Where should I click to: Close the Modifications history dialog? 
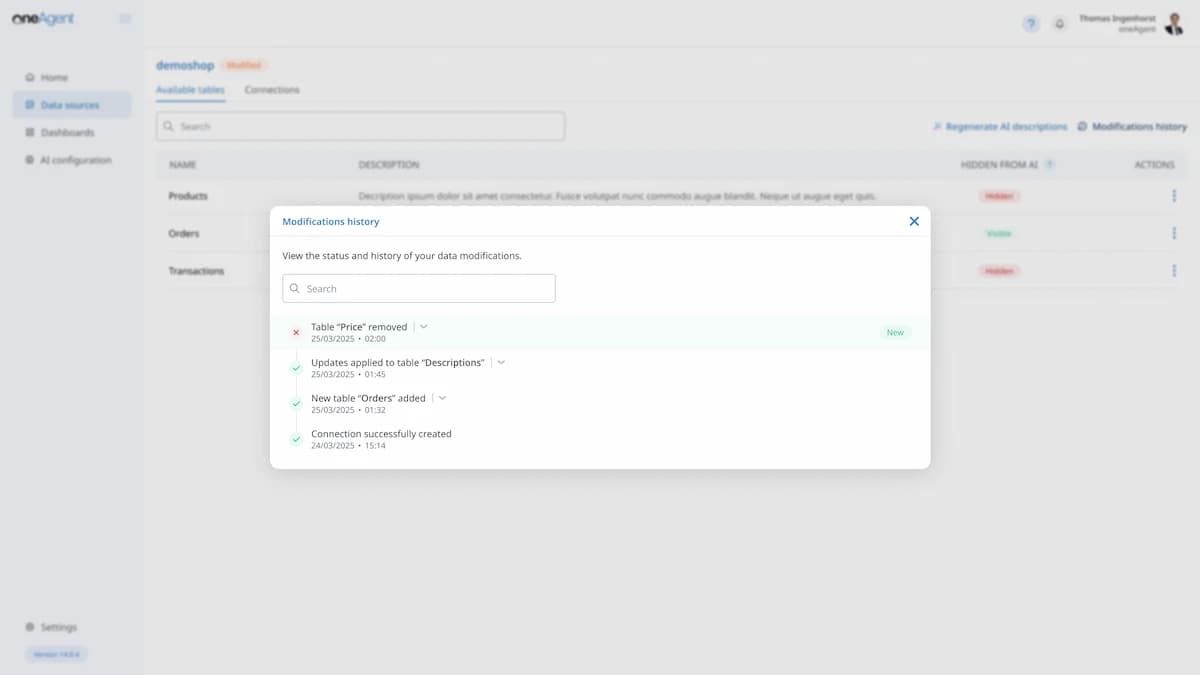click(913, 222)
